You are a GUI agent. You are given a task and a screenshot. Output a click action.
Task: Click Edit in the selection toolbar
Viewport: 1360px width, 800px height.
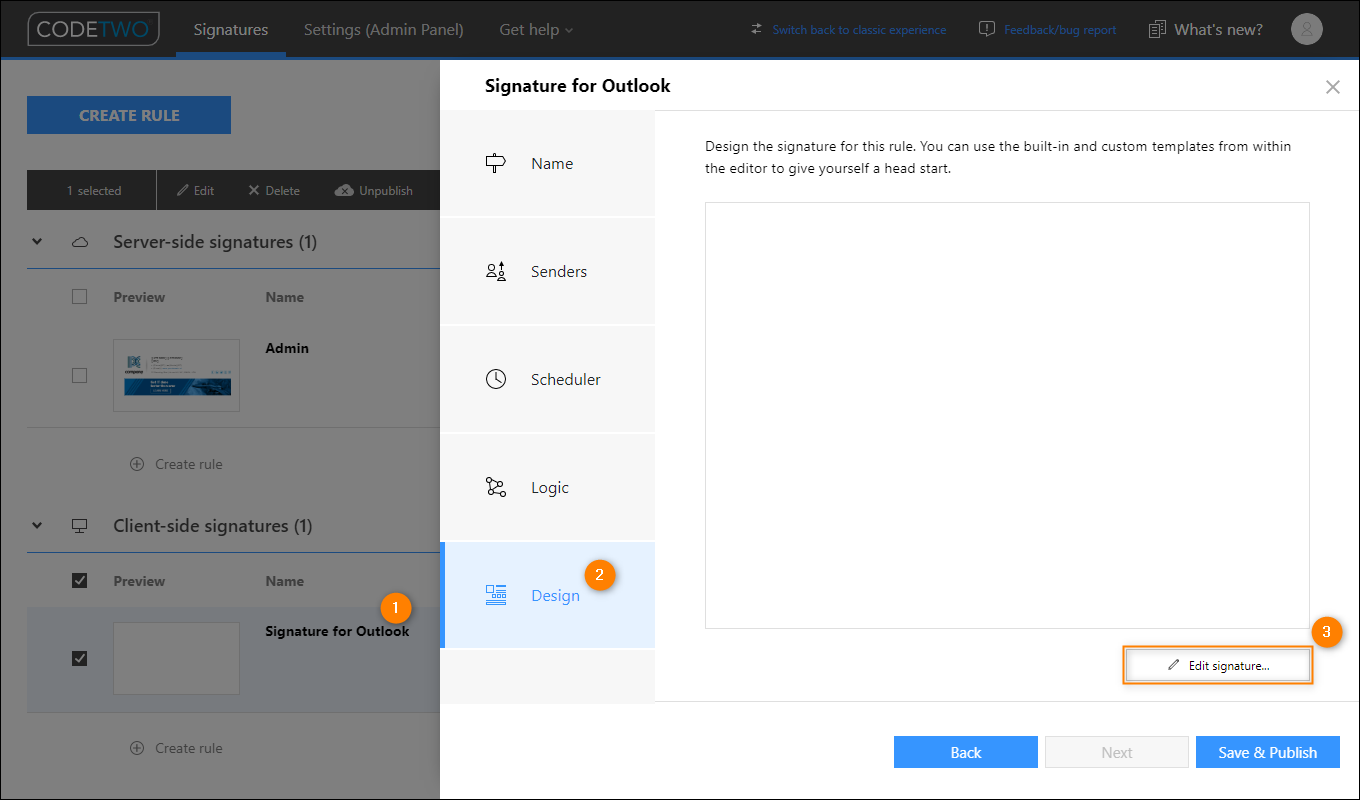[x=196, y=190]
